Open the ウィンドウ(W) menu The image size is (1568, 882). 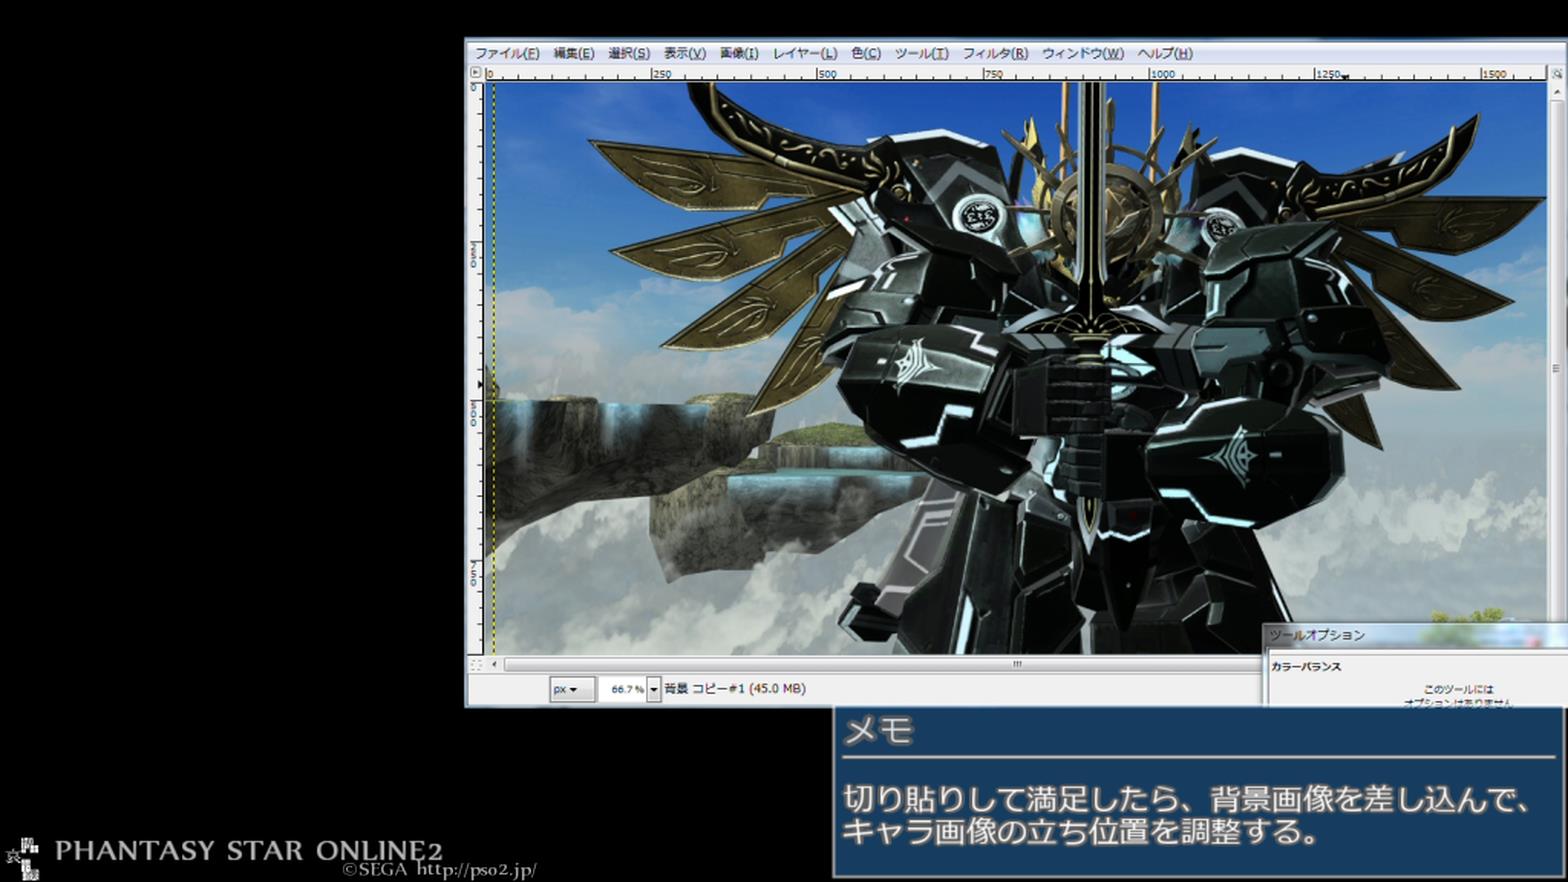coord(1083,53)
